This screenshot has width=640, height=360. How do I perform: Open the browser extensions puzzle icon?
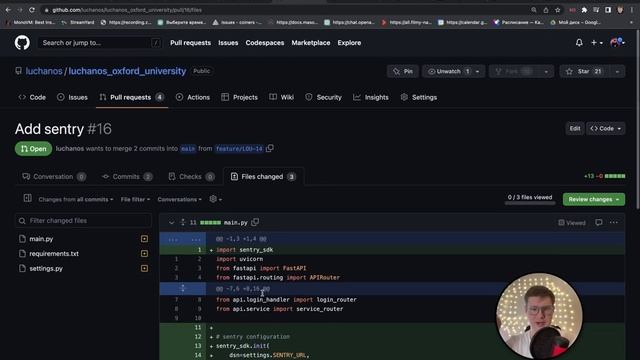tap(584, 10)
